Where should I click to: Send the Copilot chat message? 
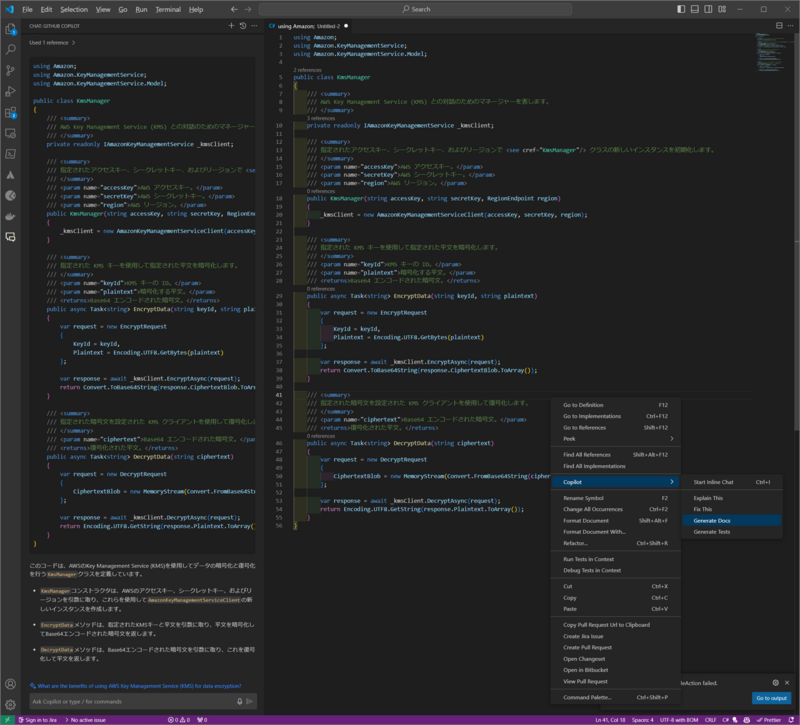249,702
